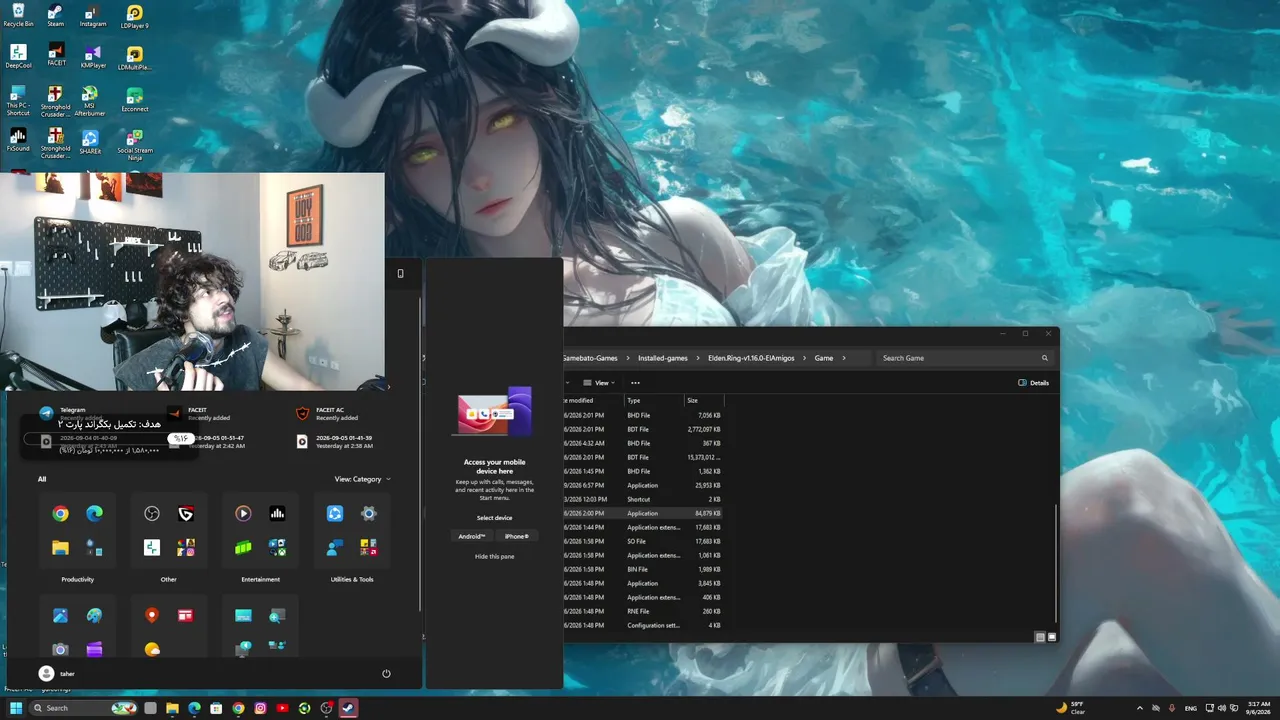Viewport: 1280px width, 720px height.
Task: Open the MSI Afterburner desktop shortcut
Action: coord(89,101)
